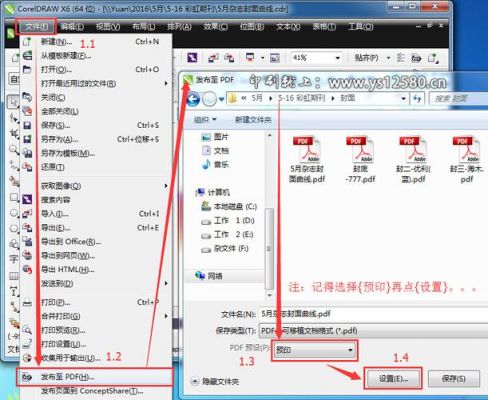Click the search content toolbar icon

pos(192,58)
